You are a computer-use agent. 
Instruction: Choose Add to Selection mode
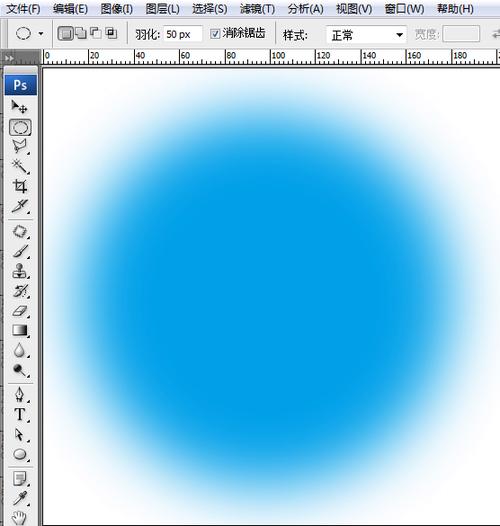(81, 33)
